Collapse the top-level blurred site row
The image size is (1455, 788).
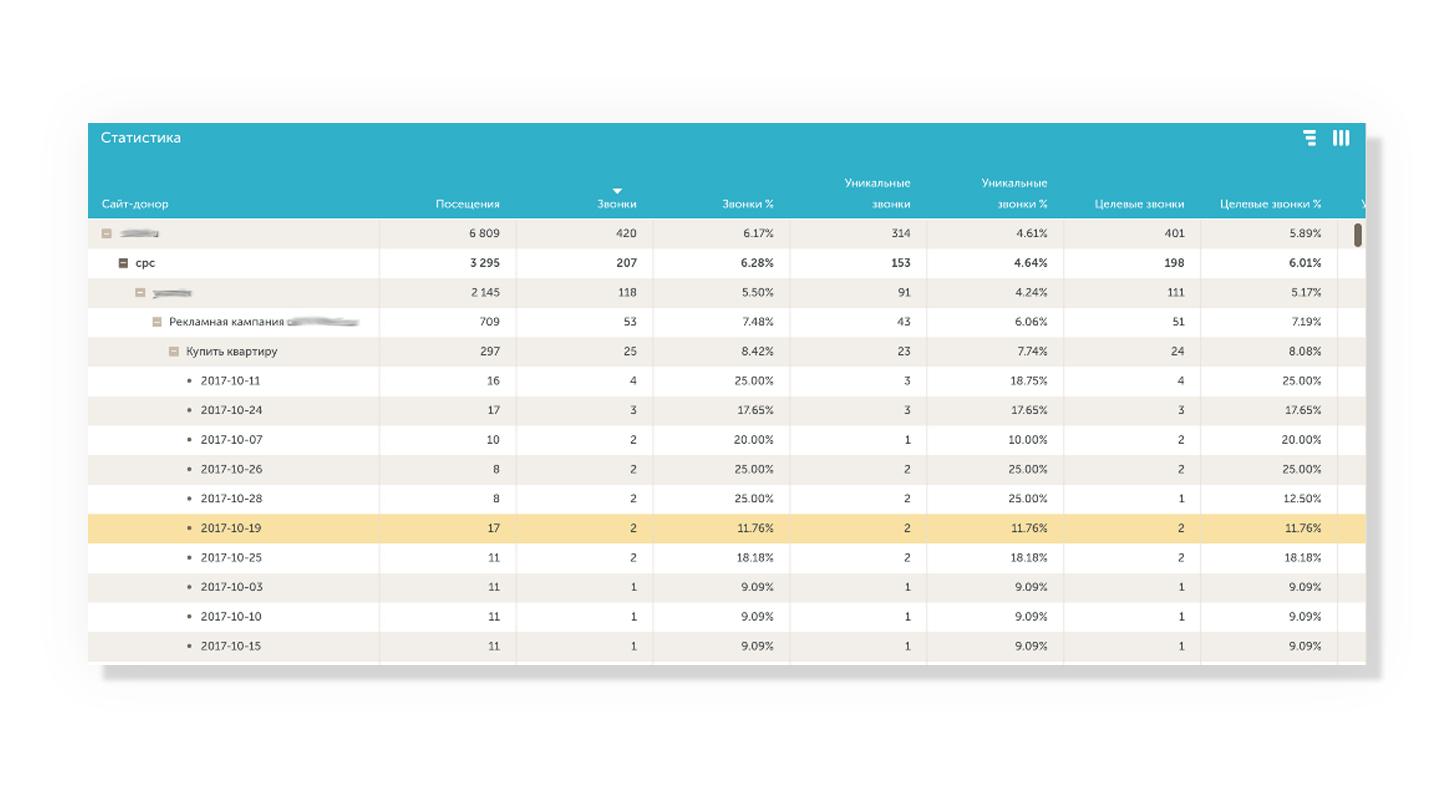point(107,234)
